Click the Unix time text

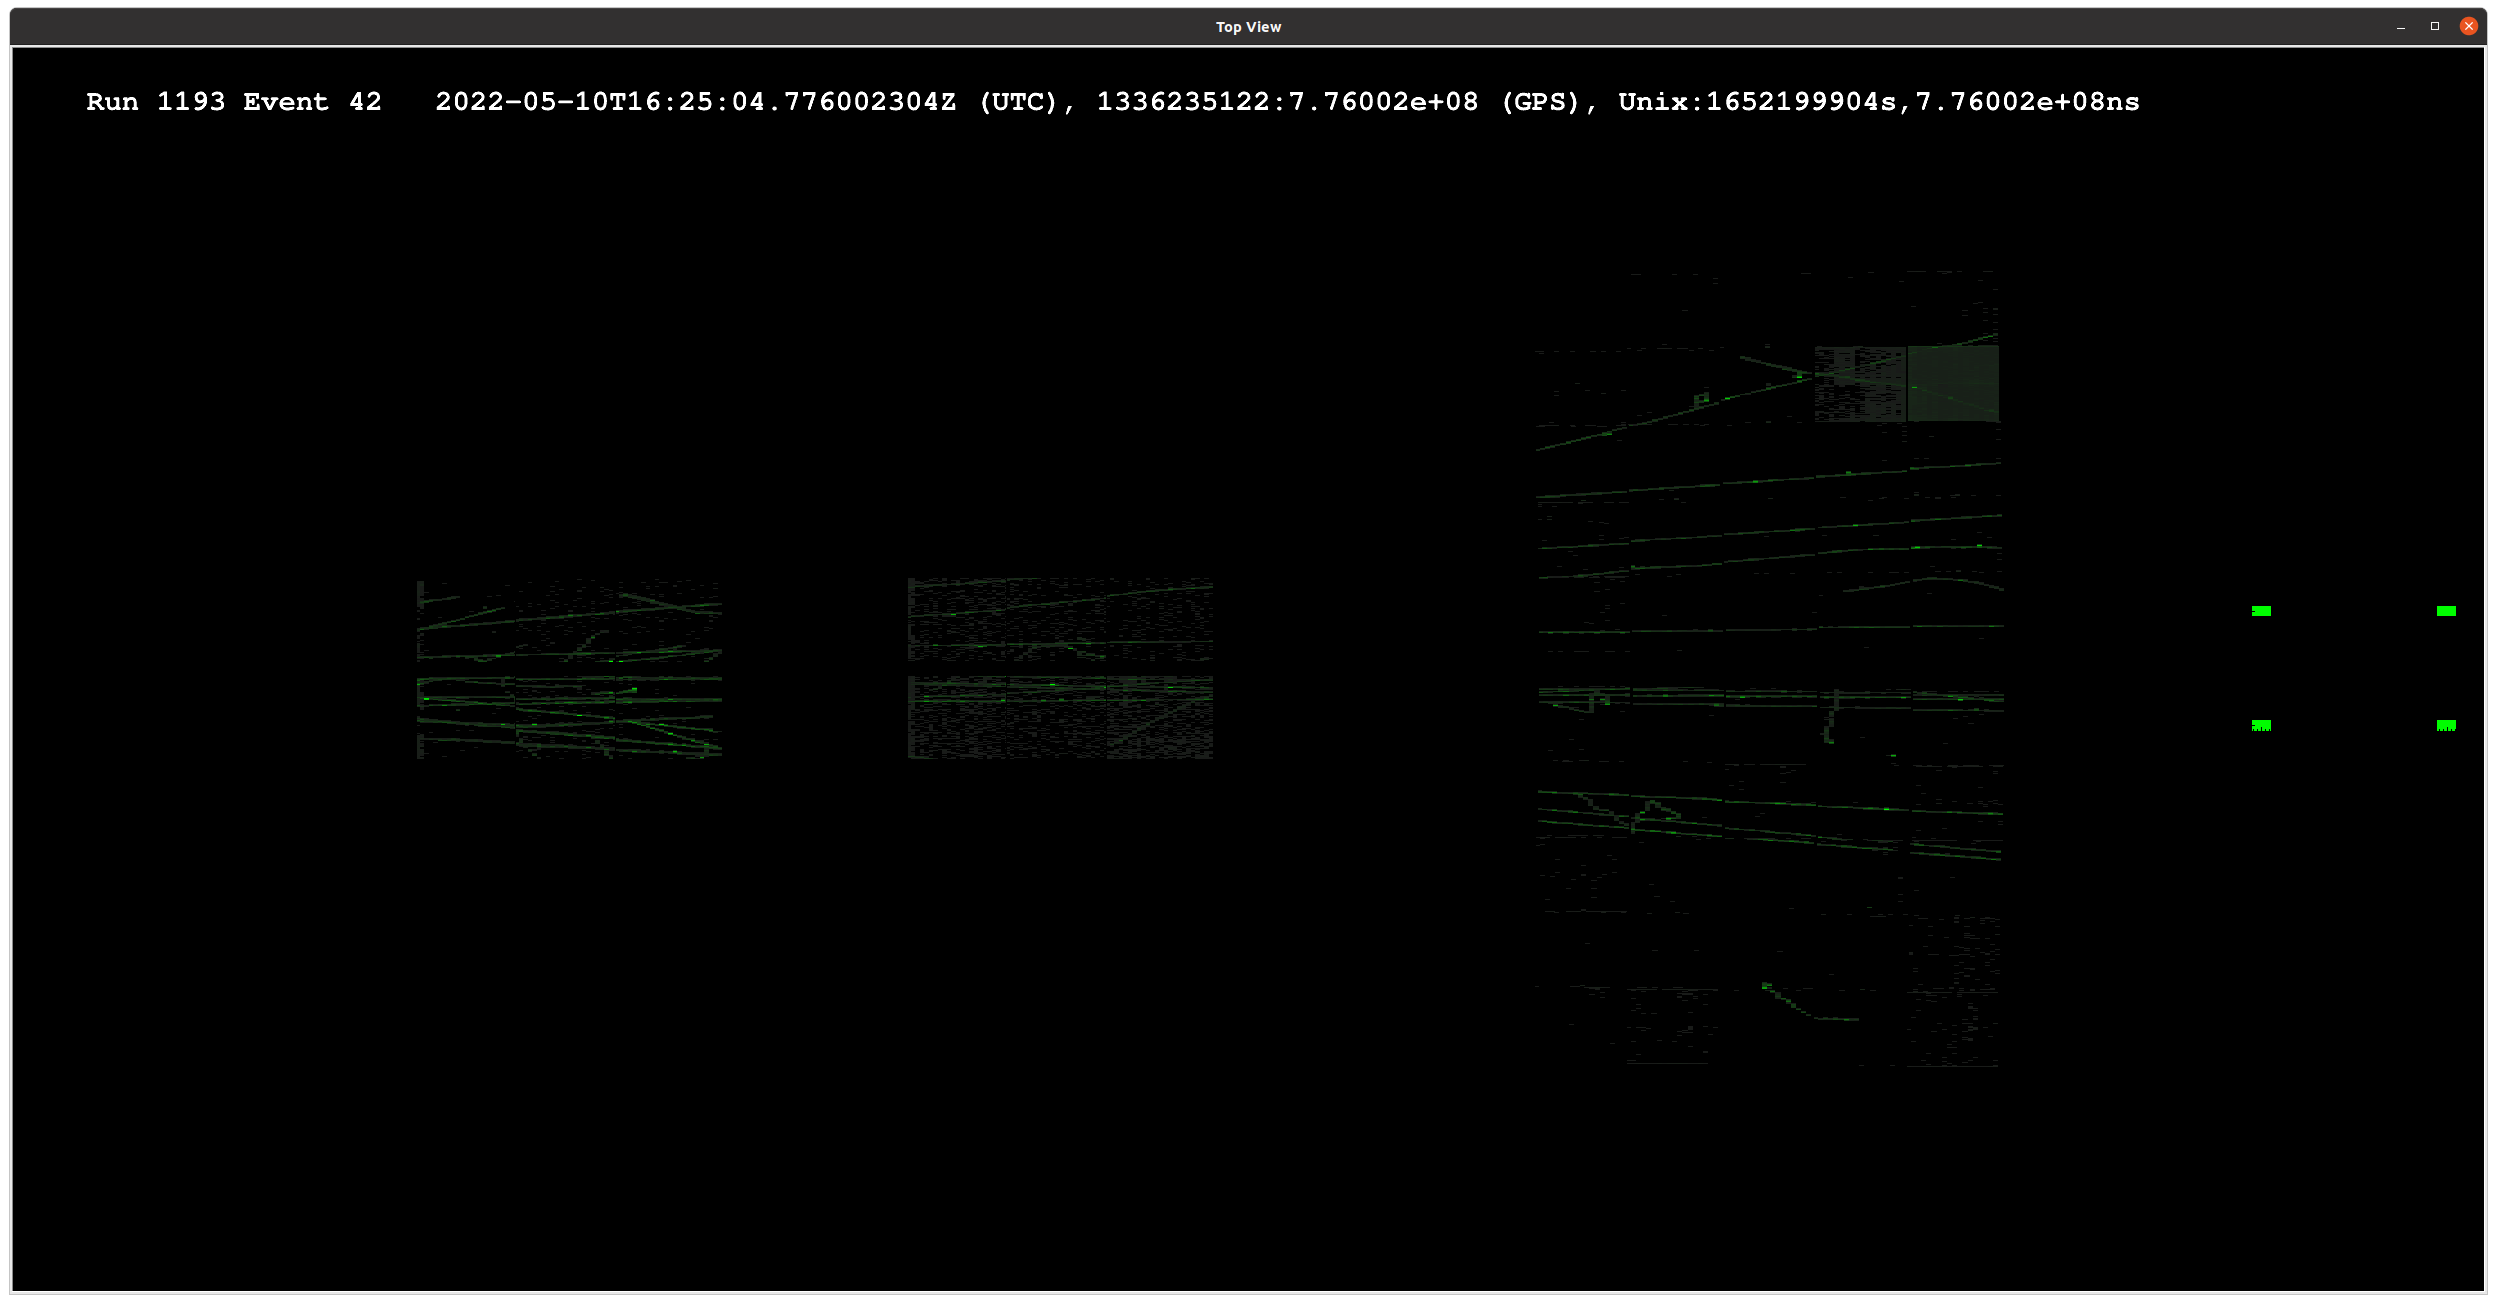tap(1878, 102)
